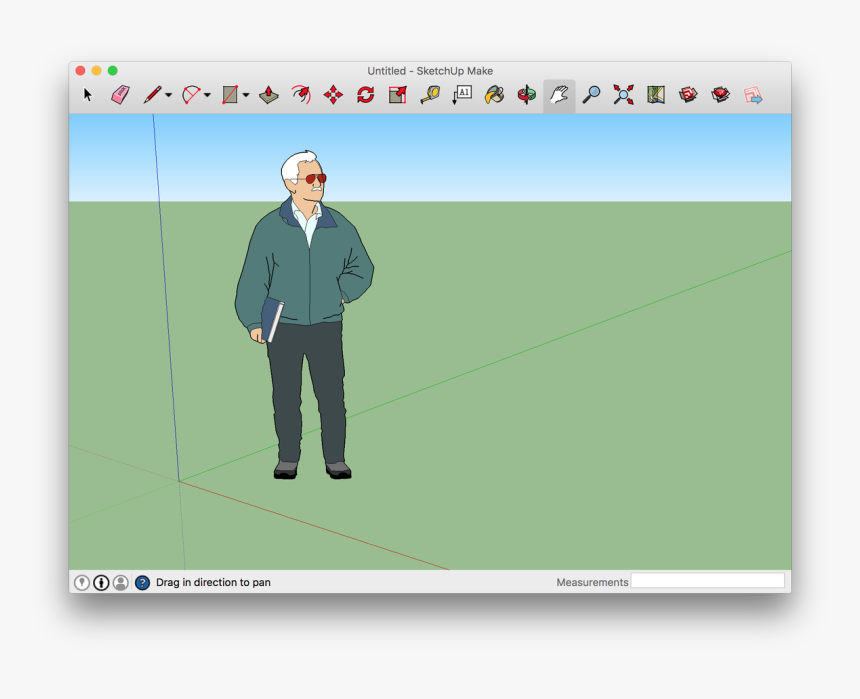Select the Tape Measure tool
Screen dimensions: 860x699
430,95
